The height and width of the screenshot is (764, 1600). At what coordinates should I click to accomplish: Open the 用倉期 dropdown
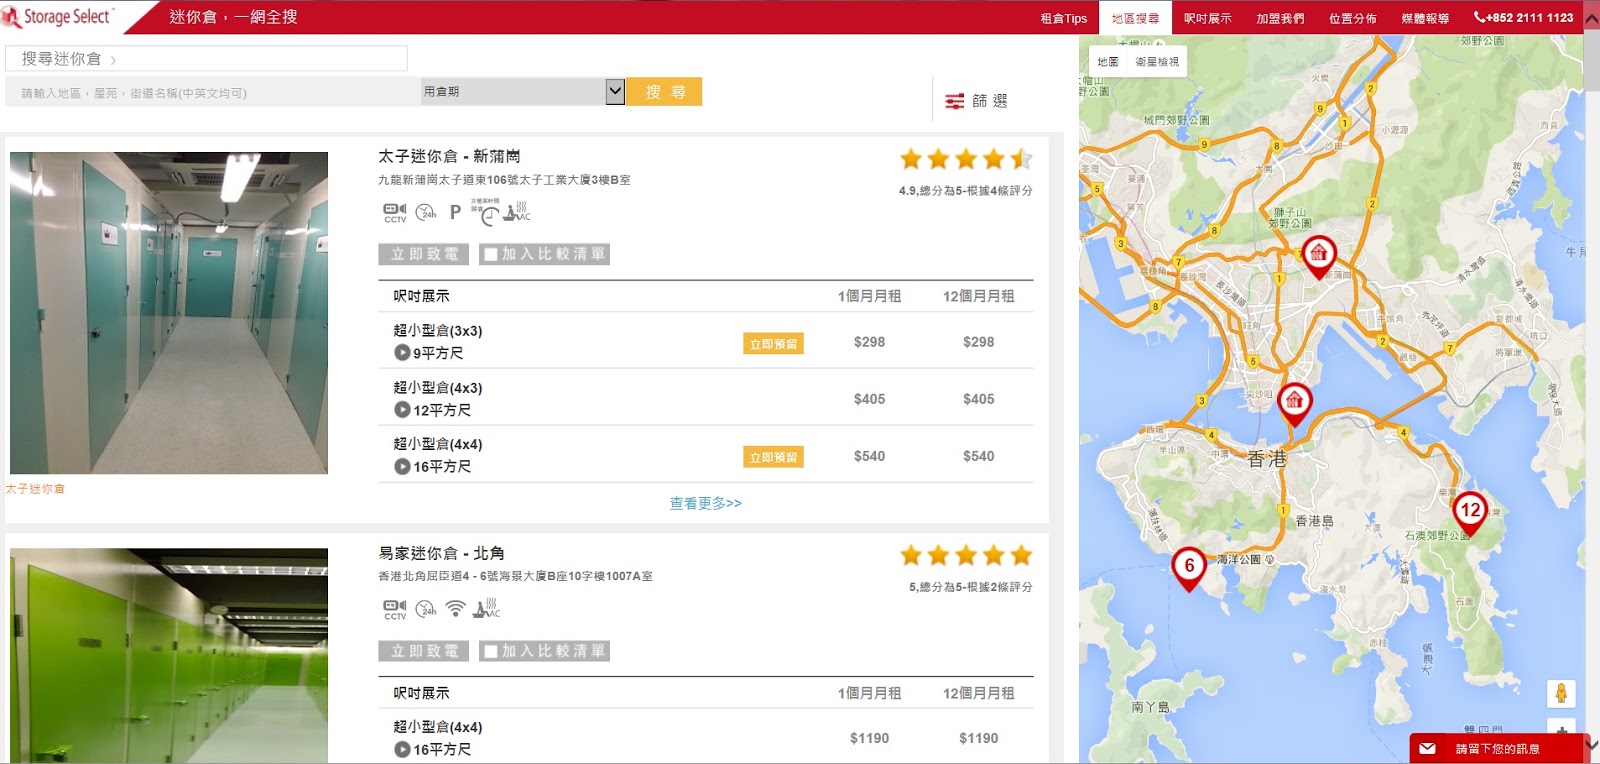tap(615, 92)
